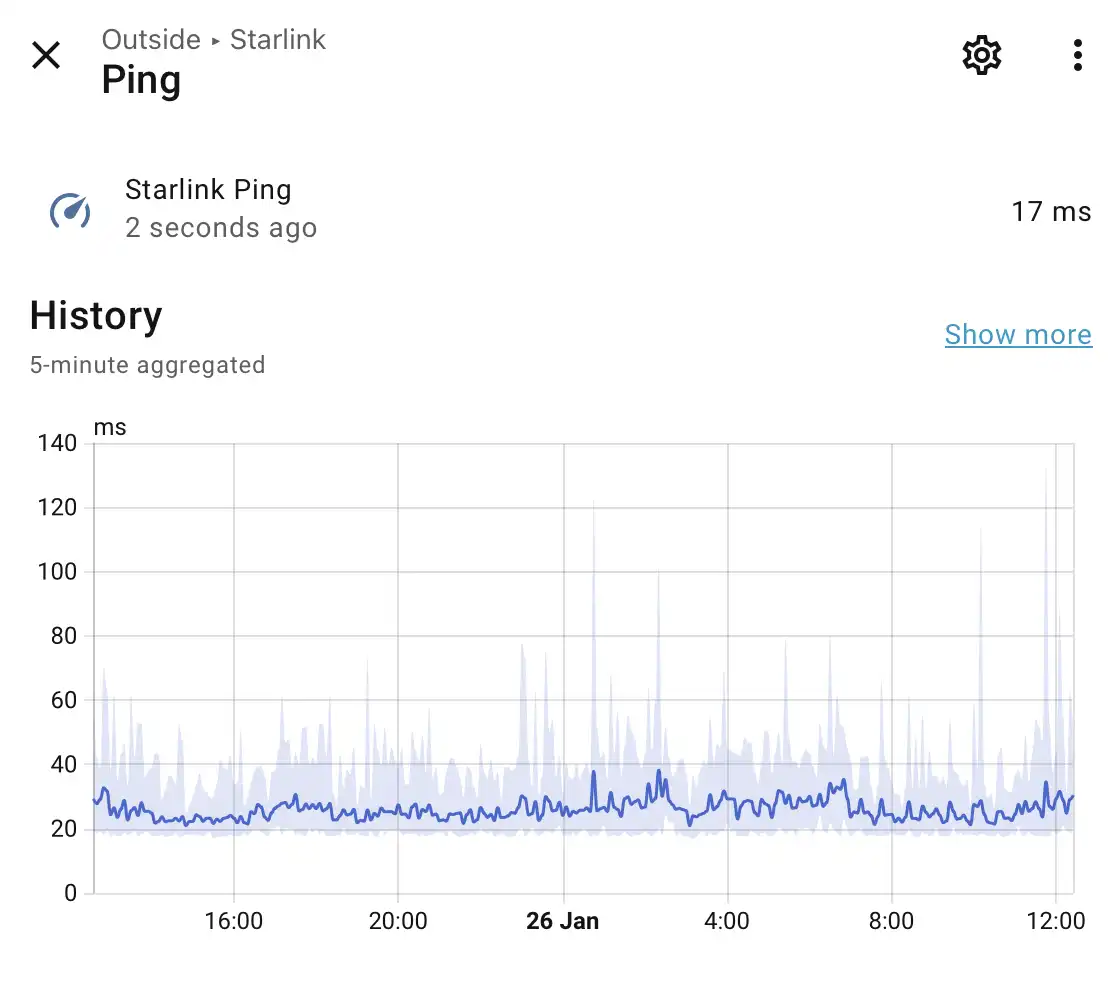Click the '2 seconds ago' timestamp
Screen dimensions: 1112x990
pos(221,228)
